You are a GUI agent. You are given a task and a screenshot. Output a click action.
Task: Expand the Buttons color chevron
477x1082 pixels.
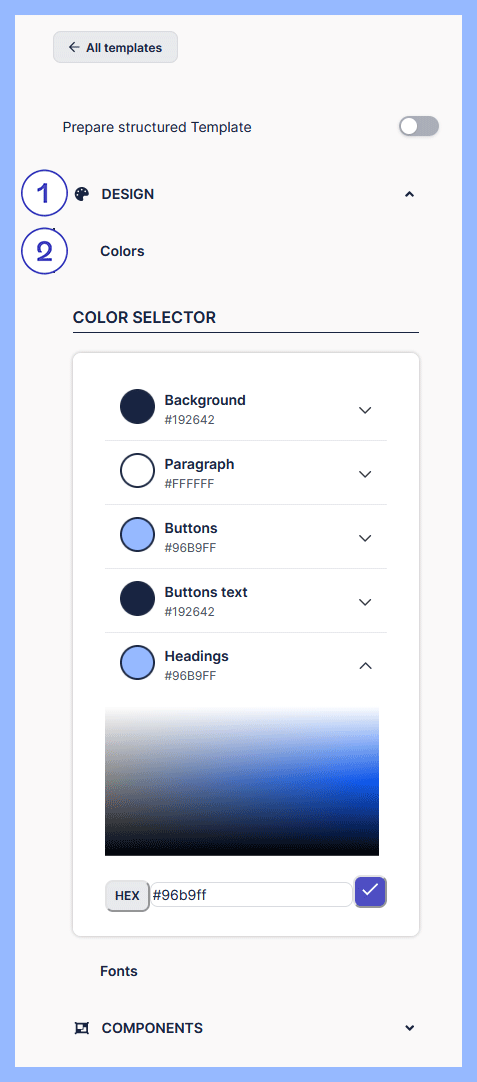365,538
